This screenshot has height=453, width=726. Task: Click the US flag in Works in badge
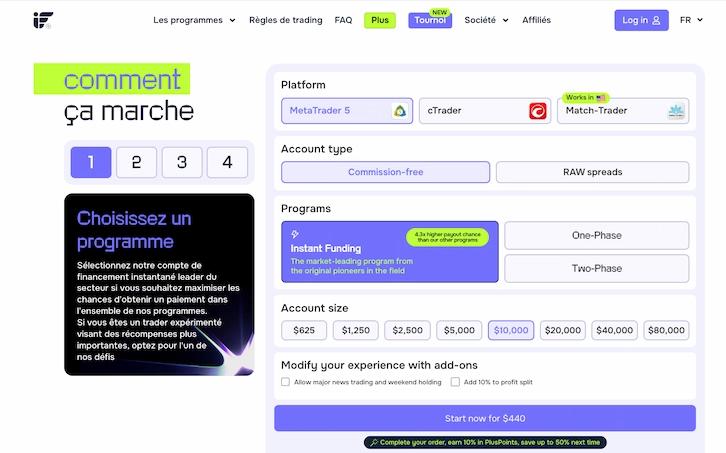(x=601, y=98)
